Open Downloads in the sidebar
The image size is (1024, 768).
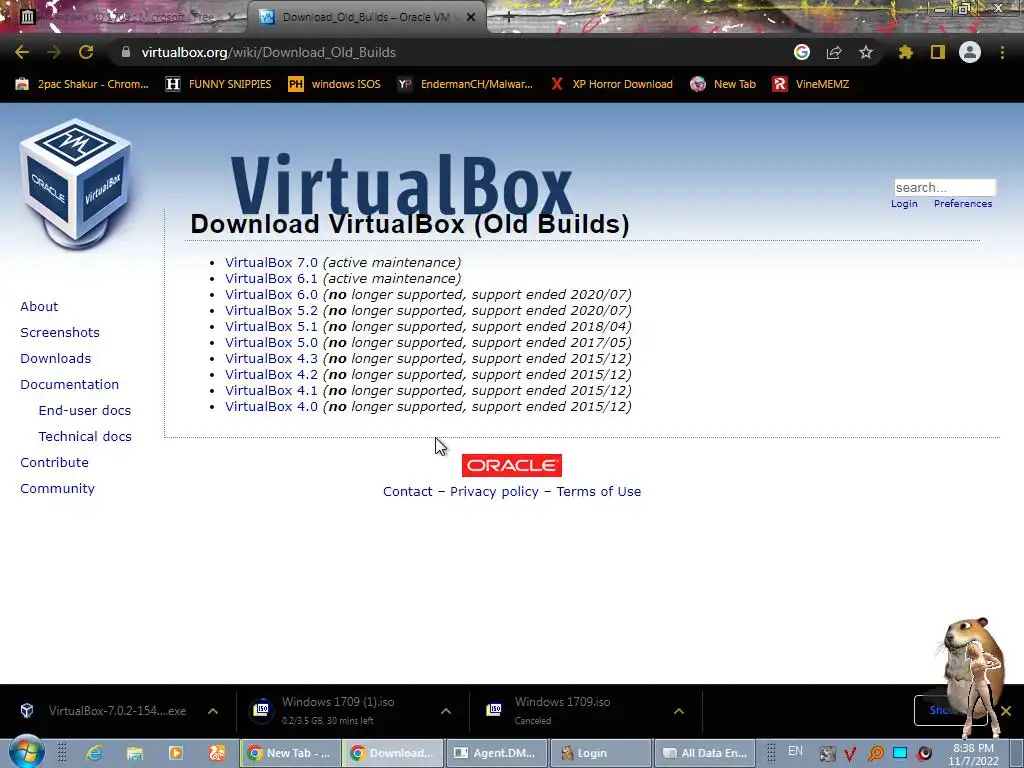(56, 359)
